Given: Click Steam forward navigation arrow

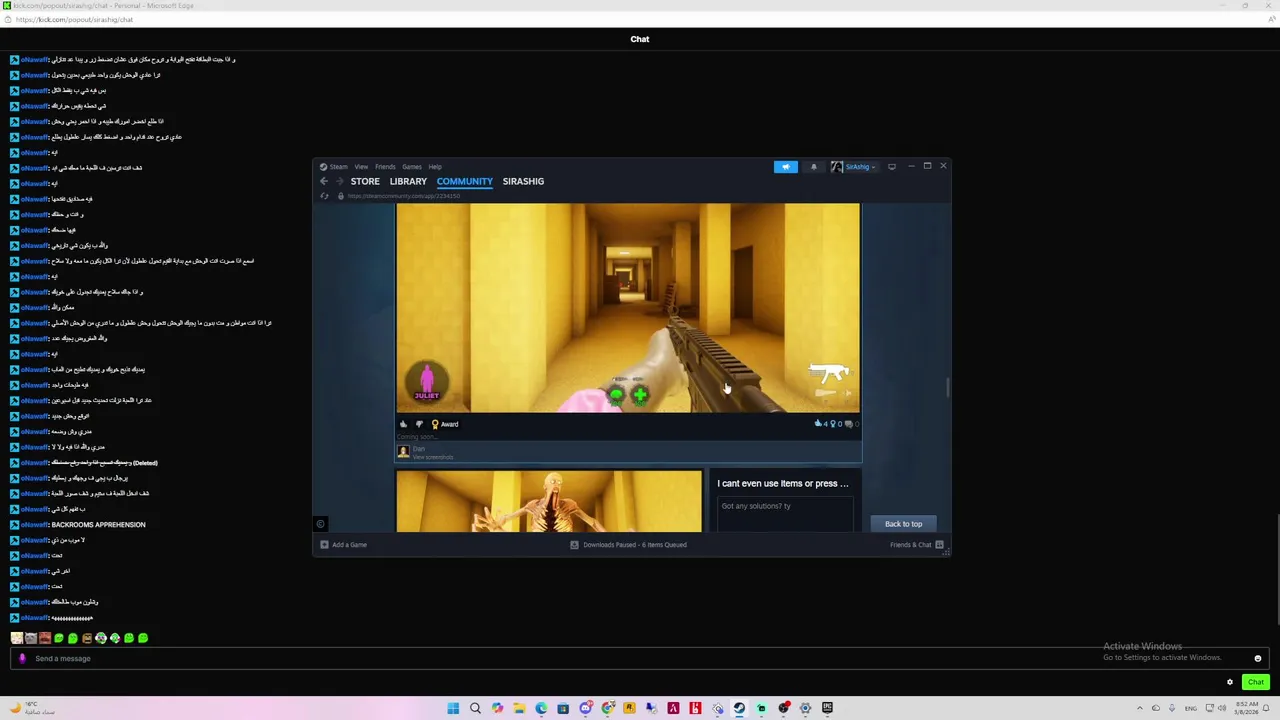Looking at the screenshot, I should click(x=340, y=181).
